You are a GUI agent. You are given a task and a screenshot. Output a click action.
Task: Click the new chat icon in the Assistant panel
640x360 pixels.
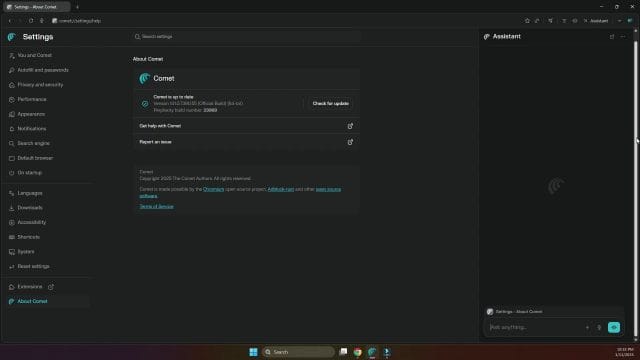point(611,37)
